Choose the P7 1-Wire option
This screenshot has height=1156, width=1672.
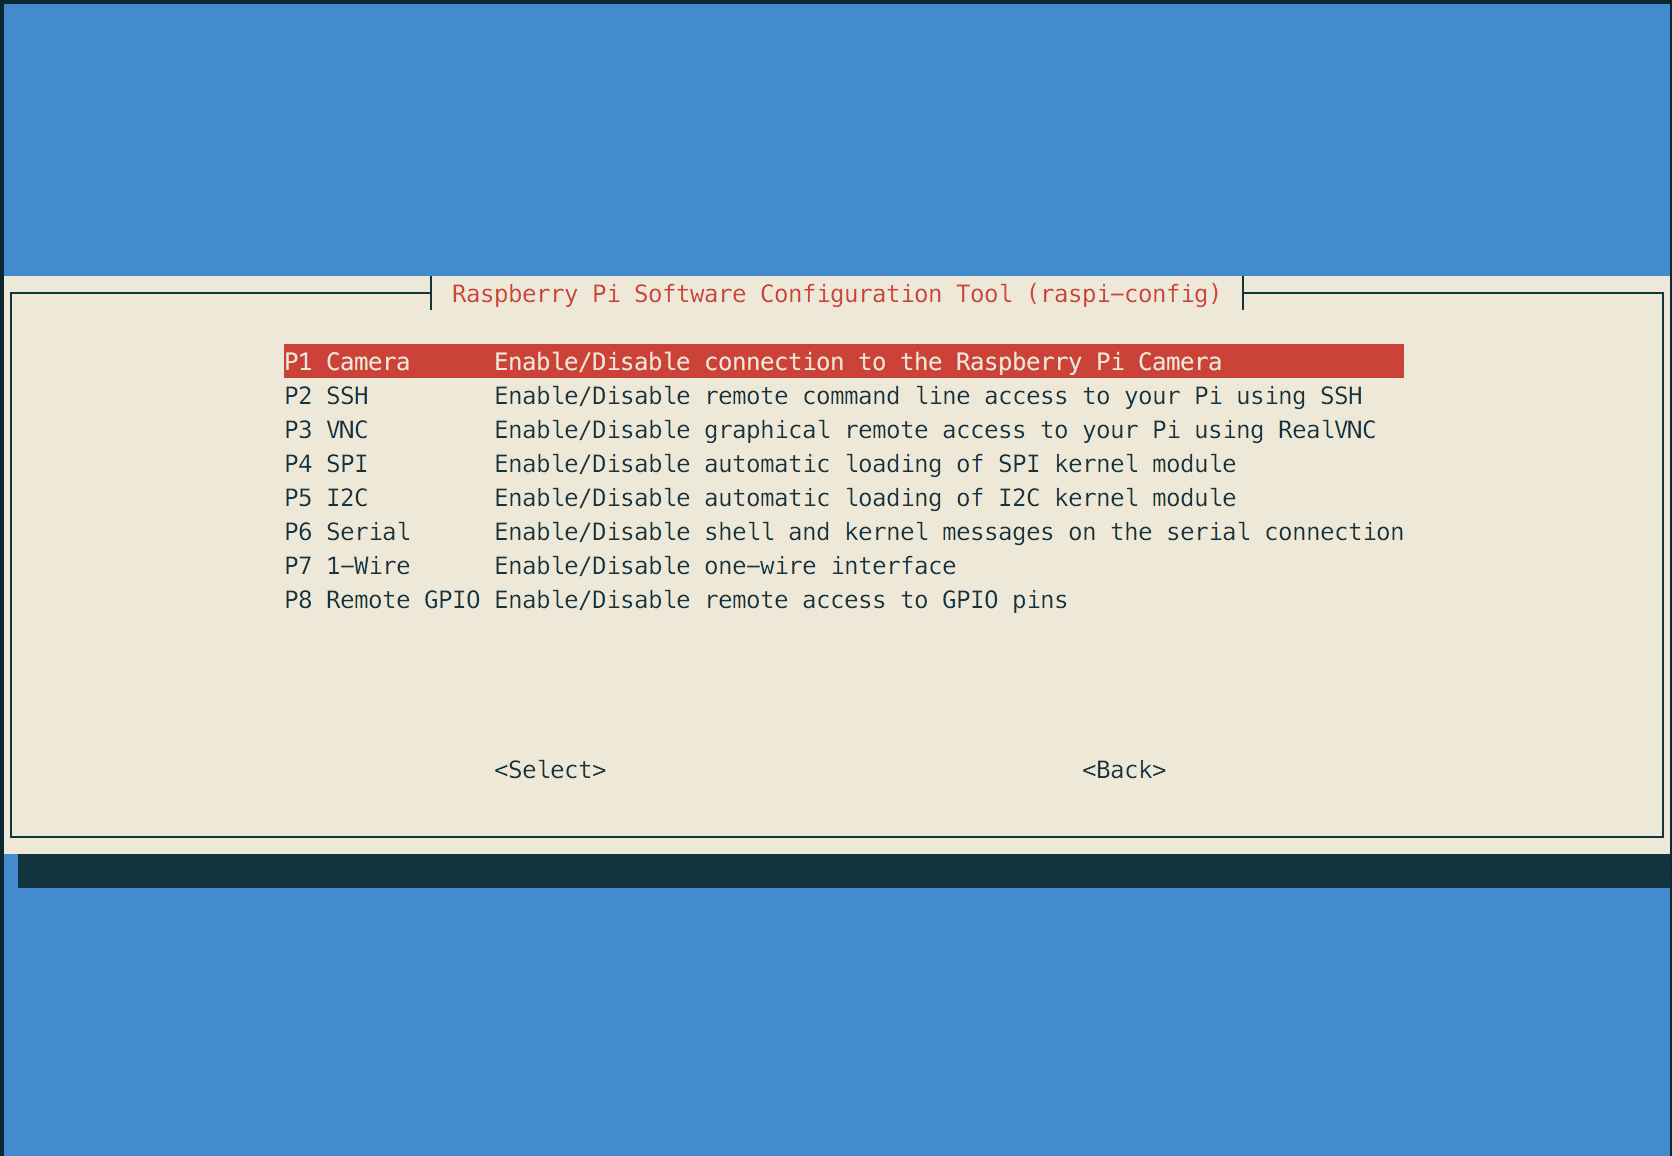[844, 566]
